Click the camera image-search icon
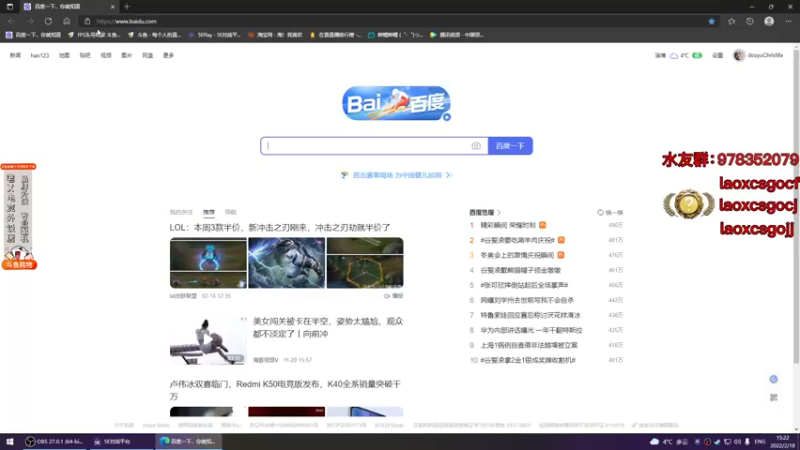The height and width of the screenshot is (450, 800). click(476, 146)
